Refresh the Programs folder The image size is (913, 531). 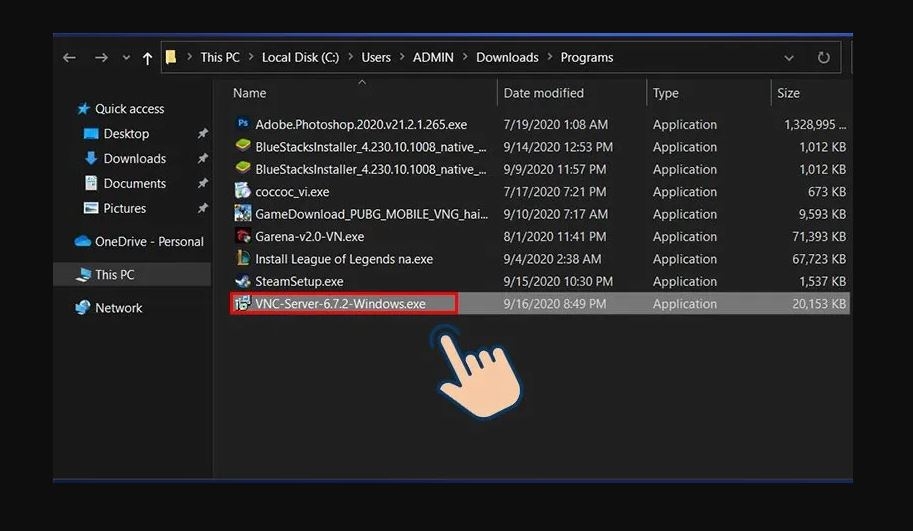(823, 57)
